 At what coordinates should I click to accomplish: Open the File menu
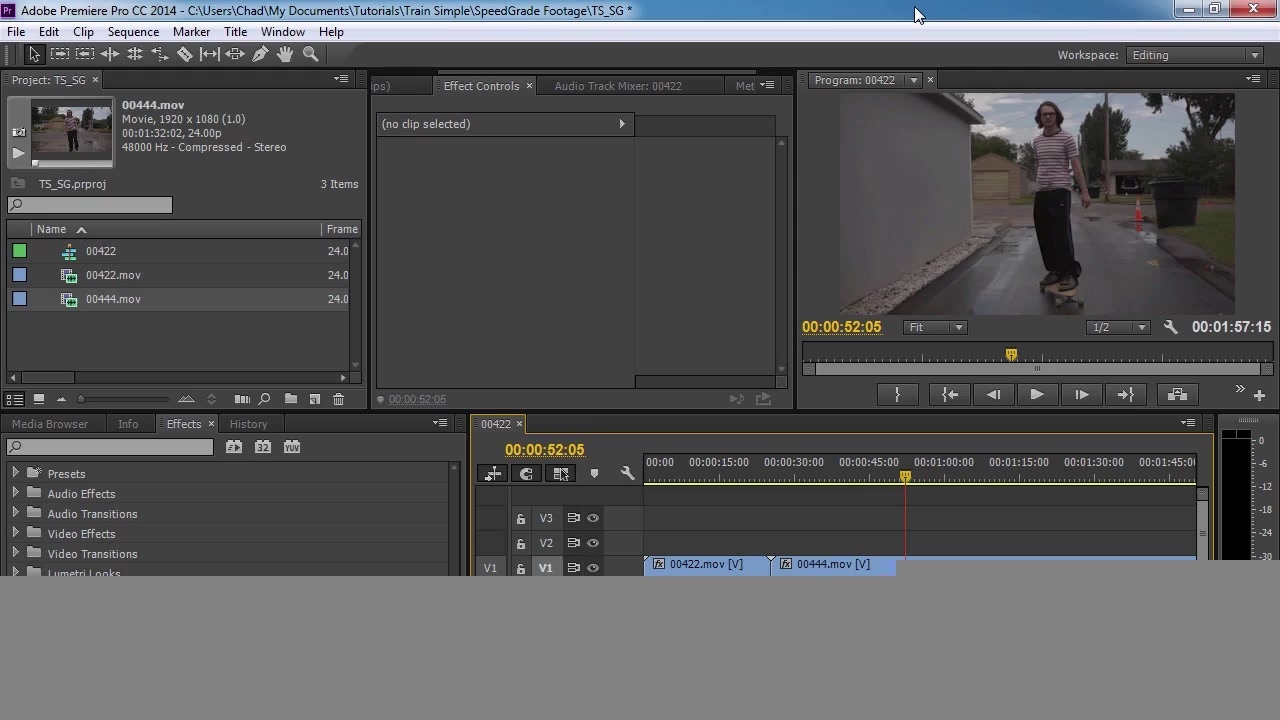[16, 32]
